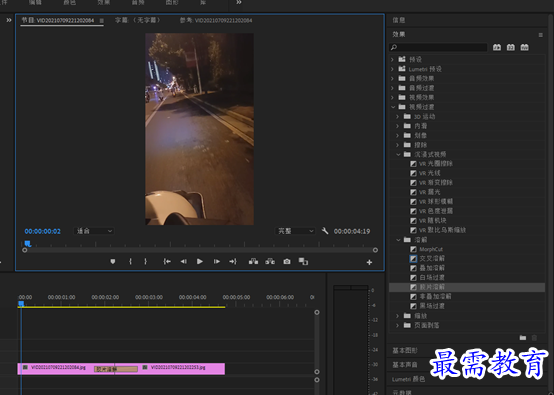The height and width of the screenshot is (395, 554).
Task: Open the comparison view button
Action: coord(303,261)
